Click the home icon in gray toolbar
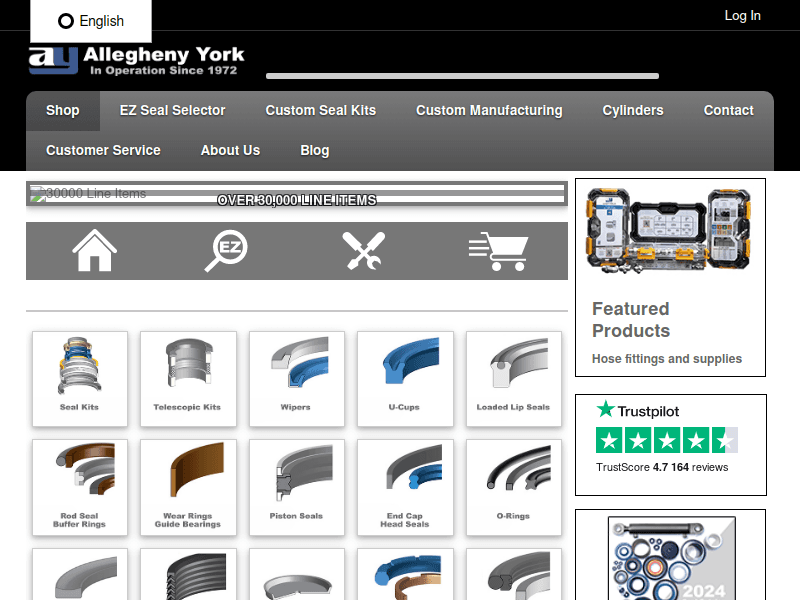The image size is (800, 600). pyautogui.click(x=95, y=251)
